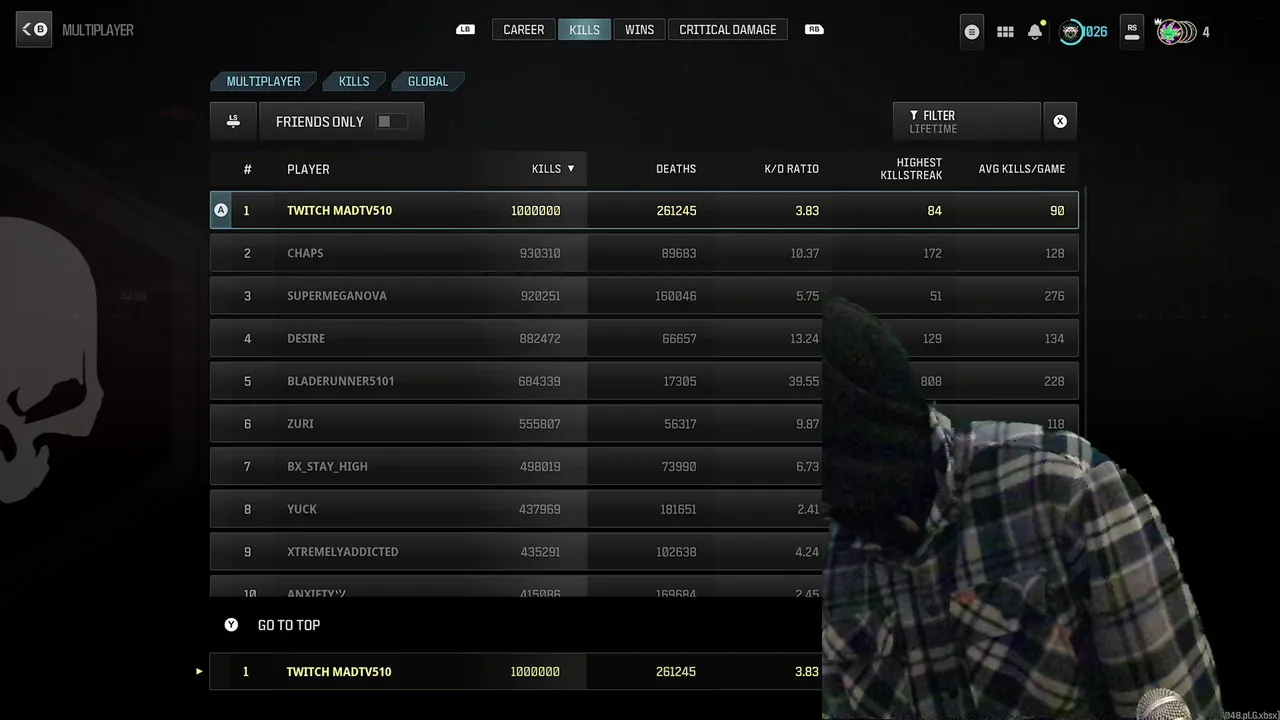Screen dimensions: 1280x720
Task: Click the Avg Kills/Game column header
Action: (1021, 169)
